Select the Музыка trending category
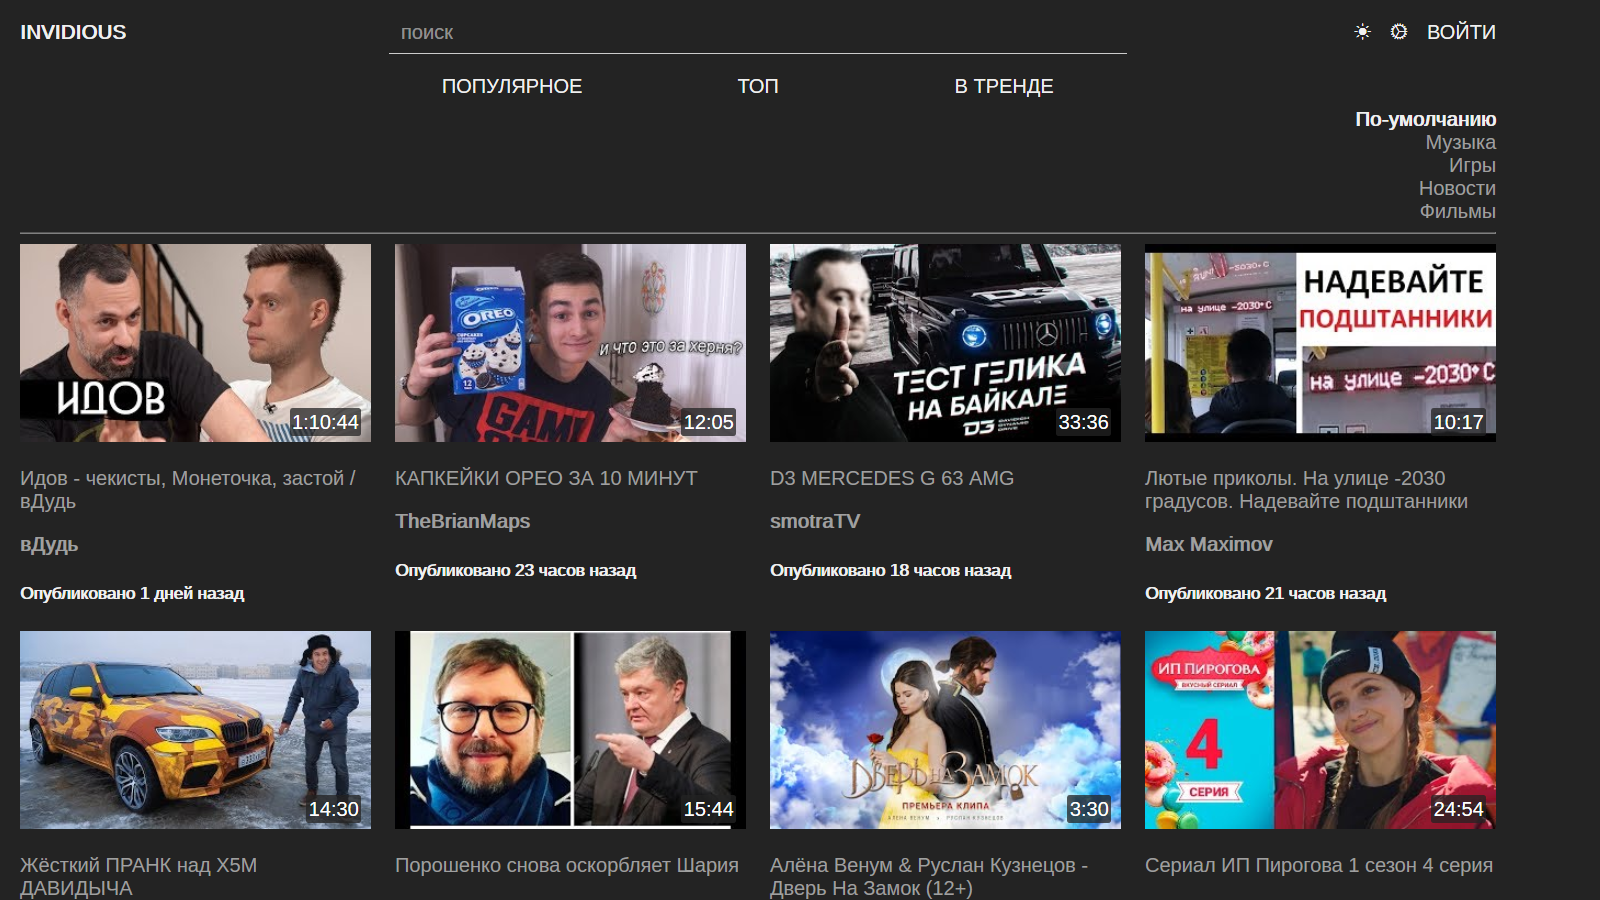 (x=1461, y=142)
